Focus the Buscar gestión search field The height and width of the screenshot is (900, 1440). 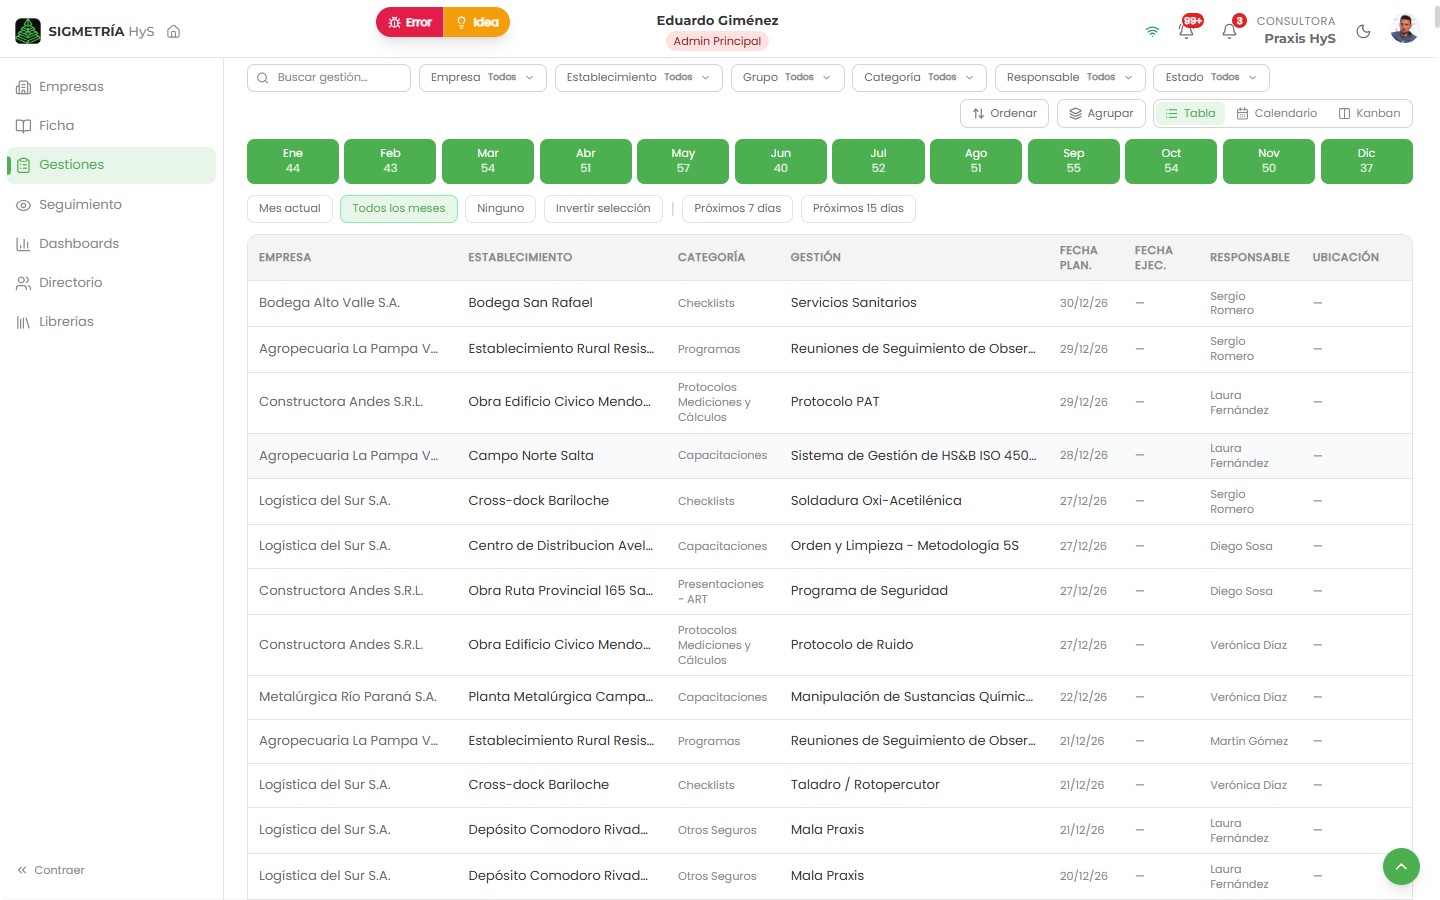pyautogui.click(x=329, y=78)
